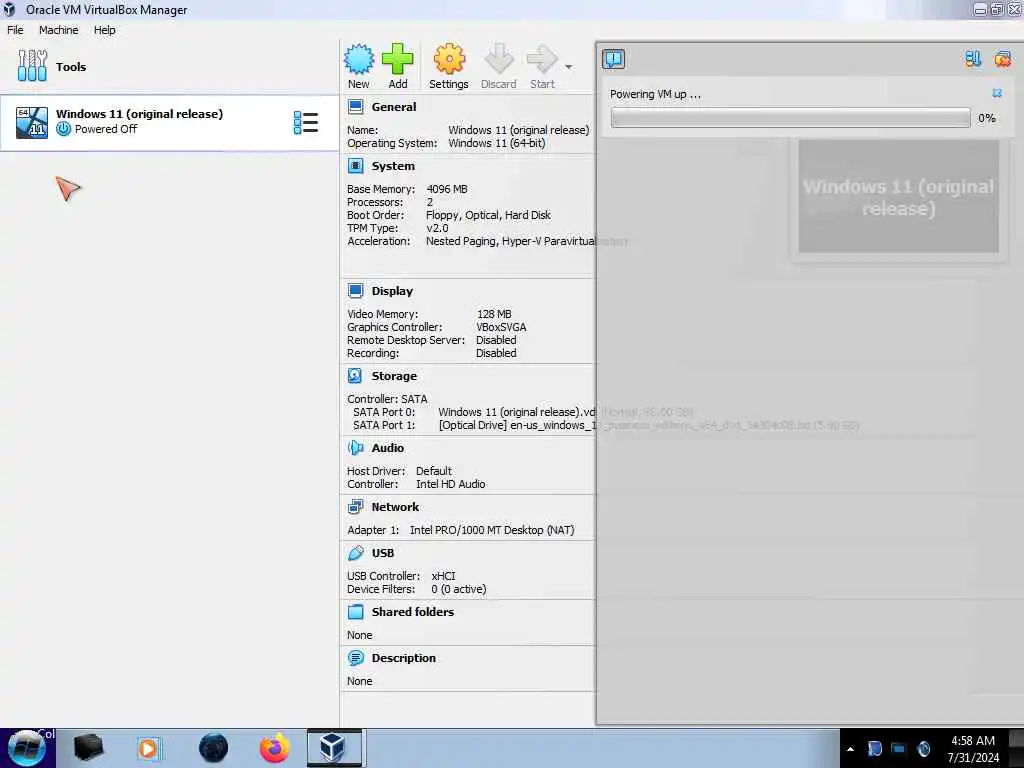The height and width of the screenshot is (768, 1024).
Task: Click the General section icon
Action: click(x=356, y=107)
